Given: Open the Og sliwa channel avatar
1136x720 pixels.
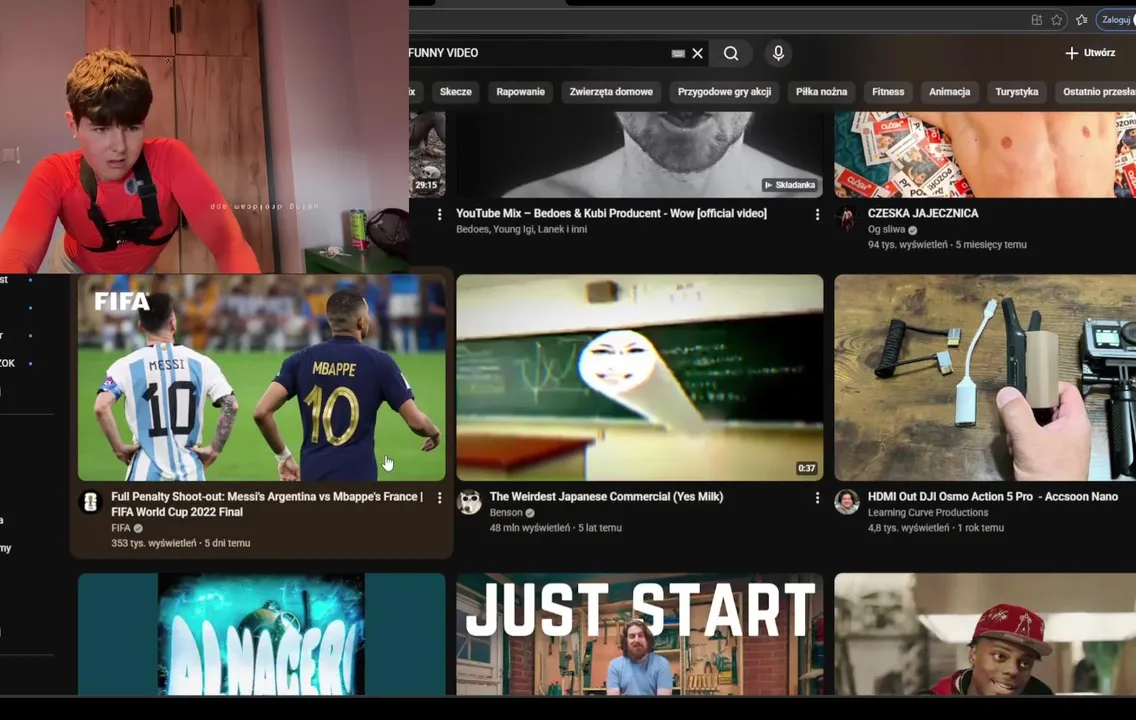Looking at the screenshot, I should 847,217.
